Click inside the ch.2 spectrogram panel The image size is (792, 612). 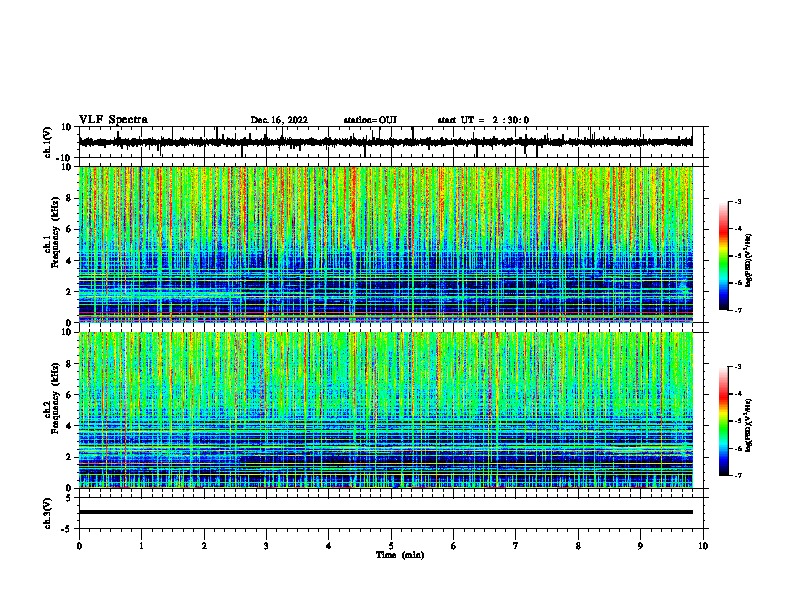pyautogui.click(x=386, y=410)
